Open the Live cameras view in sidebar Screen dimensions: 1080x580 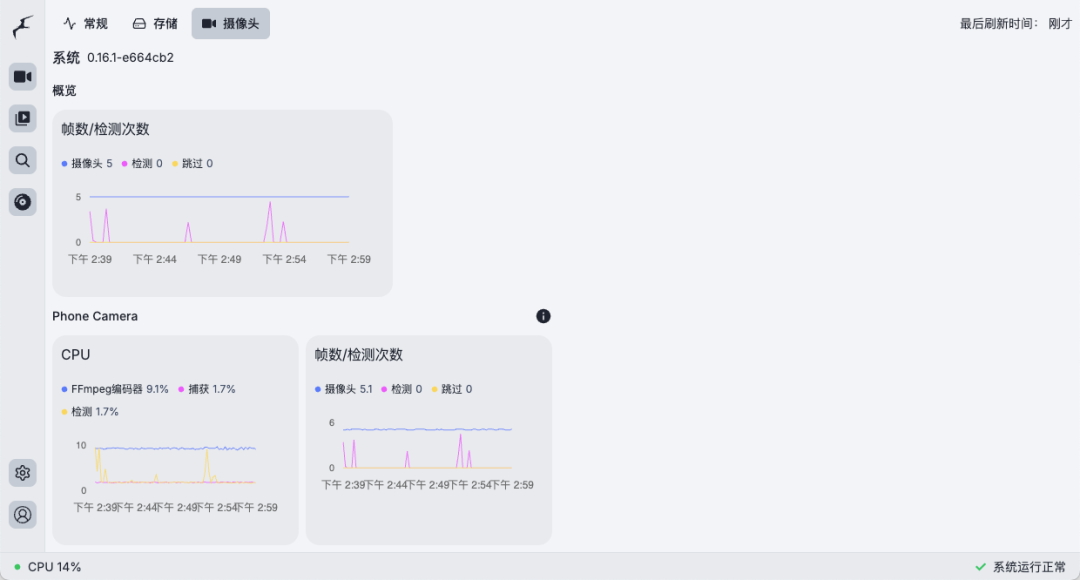(x=22, y=76)
